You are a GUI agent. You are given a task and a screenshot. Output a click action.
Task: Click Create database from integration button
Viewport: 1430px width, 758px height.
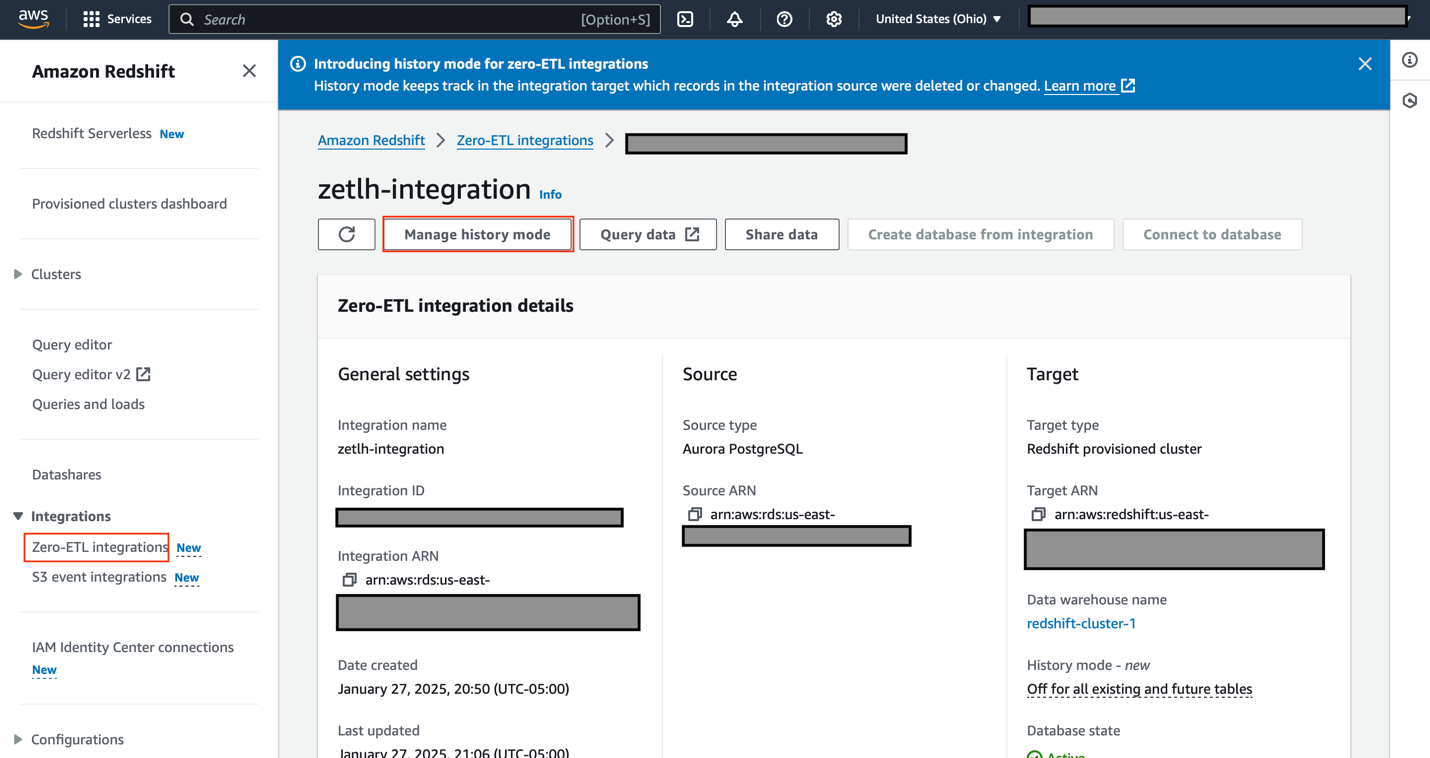(x=981, y=234)
